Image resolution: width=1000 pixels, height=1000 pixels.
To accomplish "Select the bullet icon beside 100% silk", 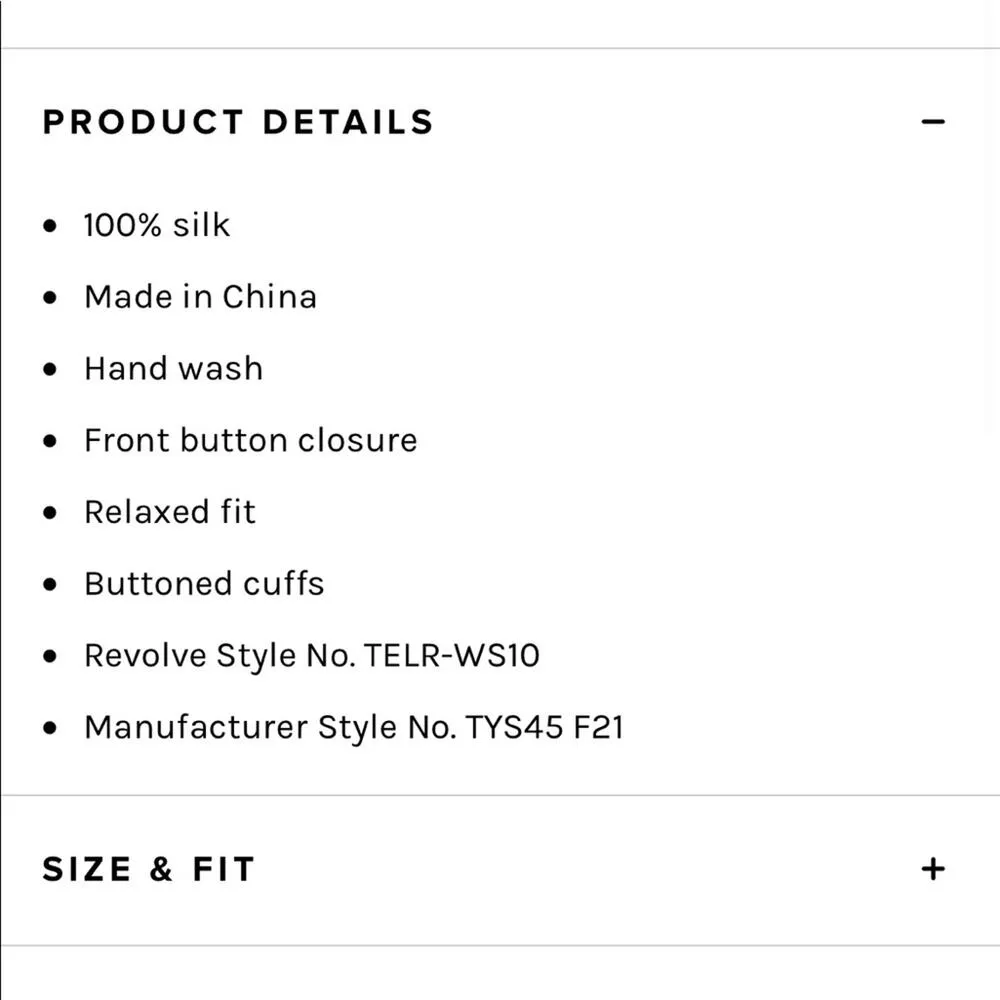I will [x=48, y=226].
